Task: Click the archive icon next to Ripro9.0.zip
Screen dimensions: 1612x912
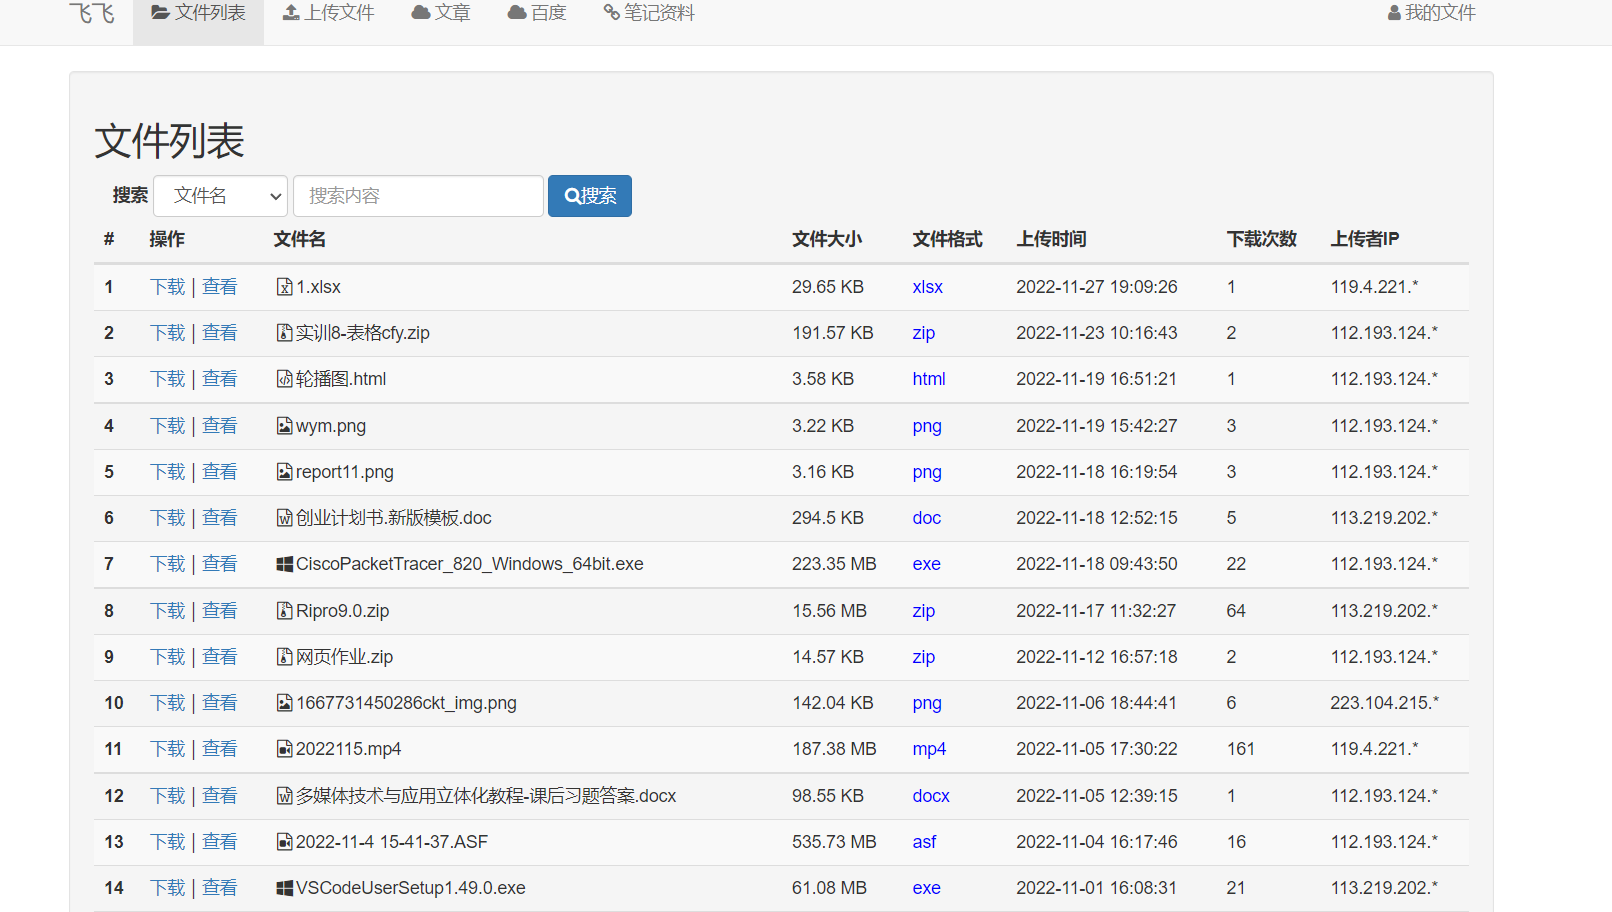Action: pos(284,611)
